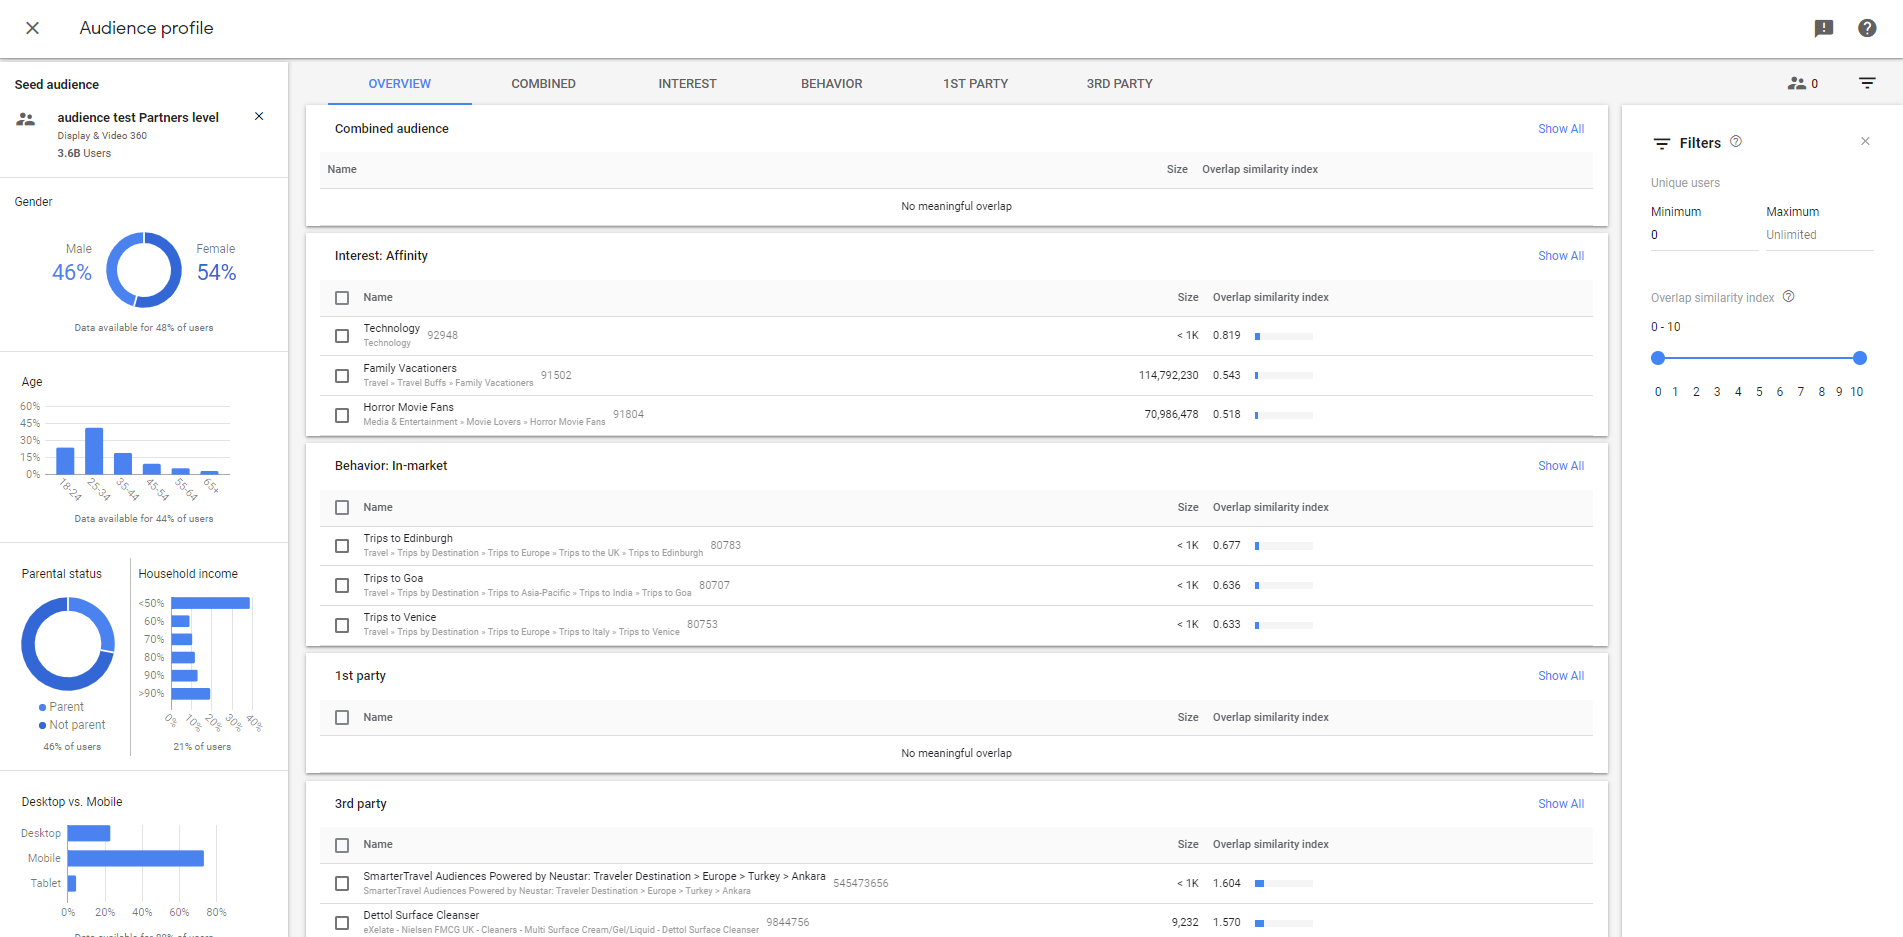This screenshot has height=937, width=1903.
Task: Open the send feedback icon
Action: coord(1824,28)
